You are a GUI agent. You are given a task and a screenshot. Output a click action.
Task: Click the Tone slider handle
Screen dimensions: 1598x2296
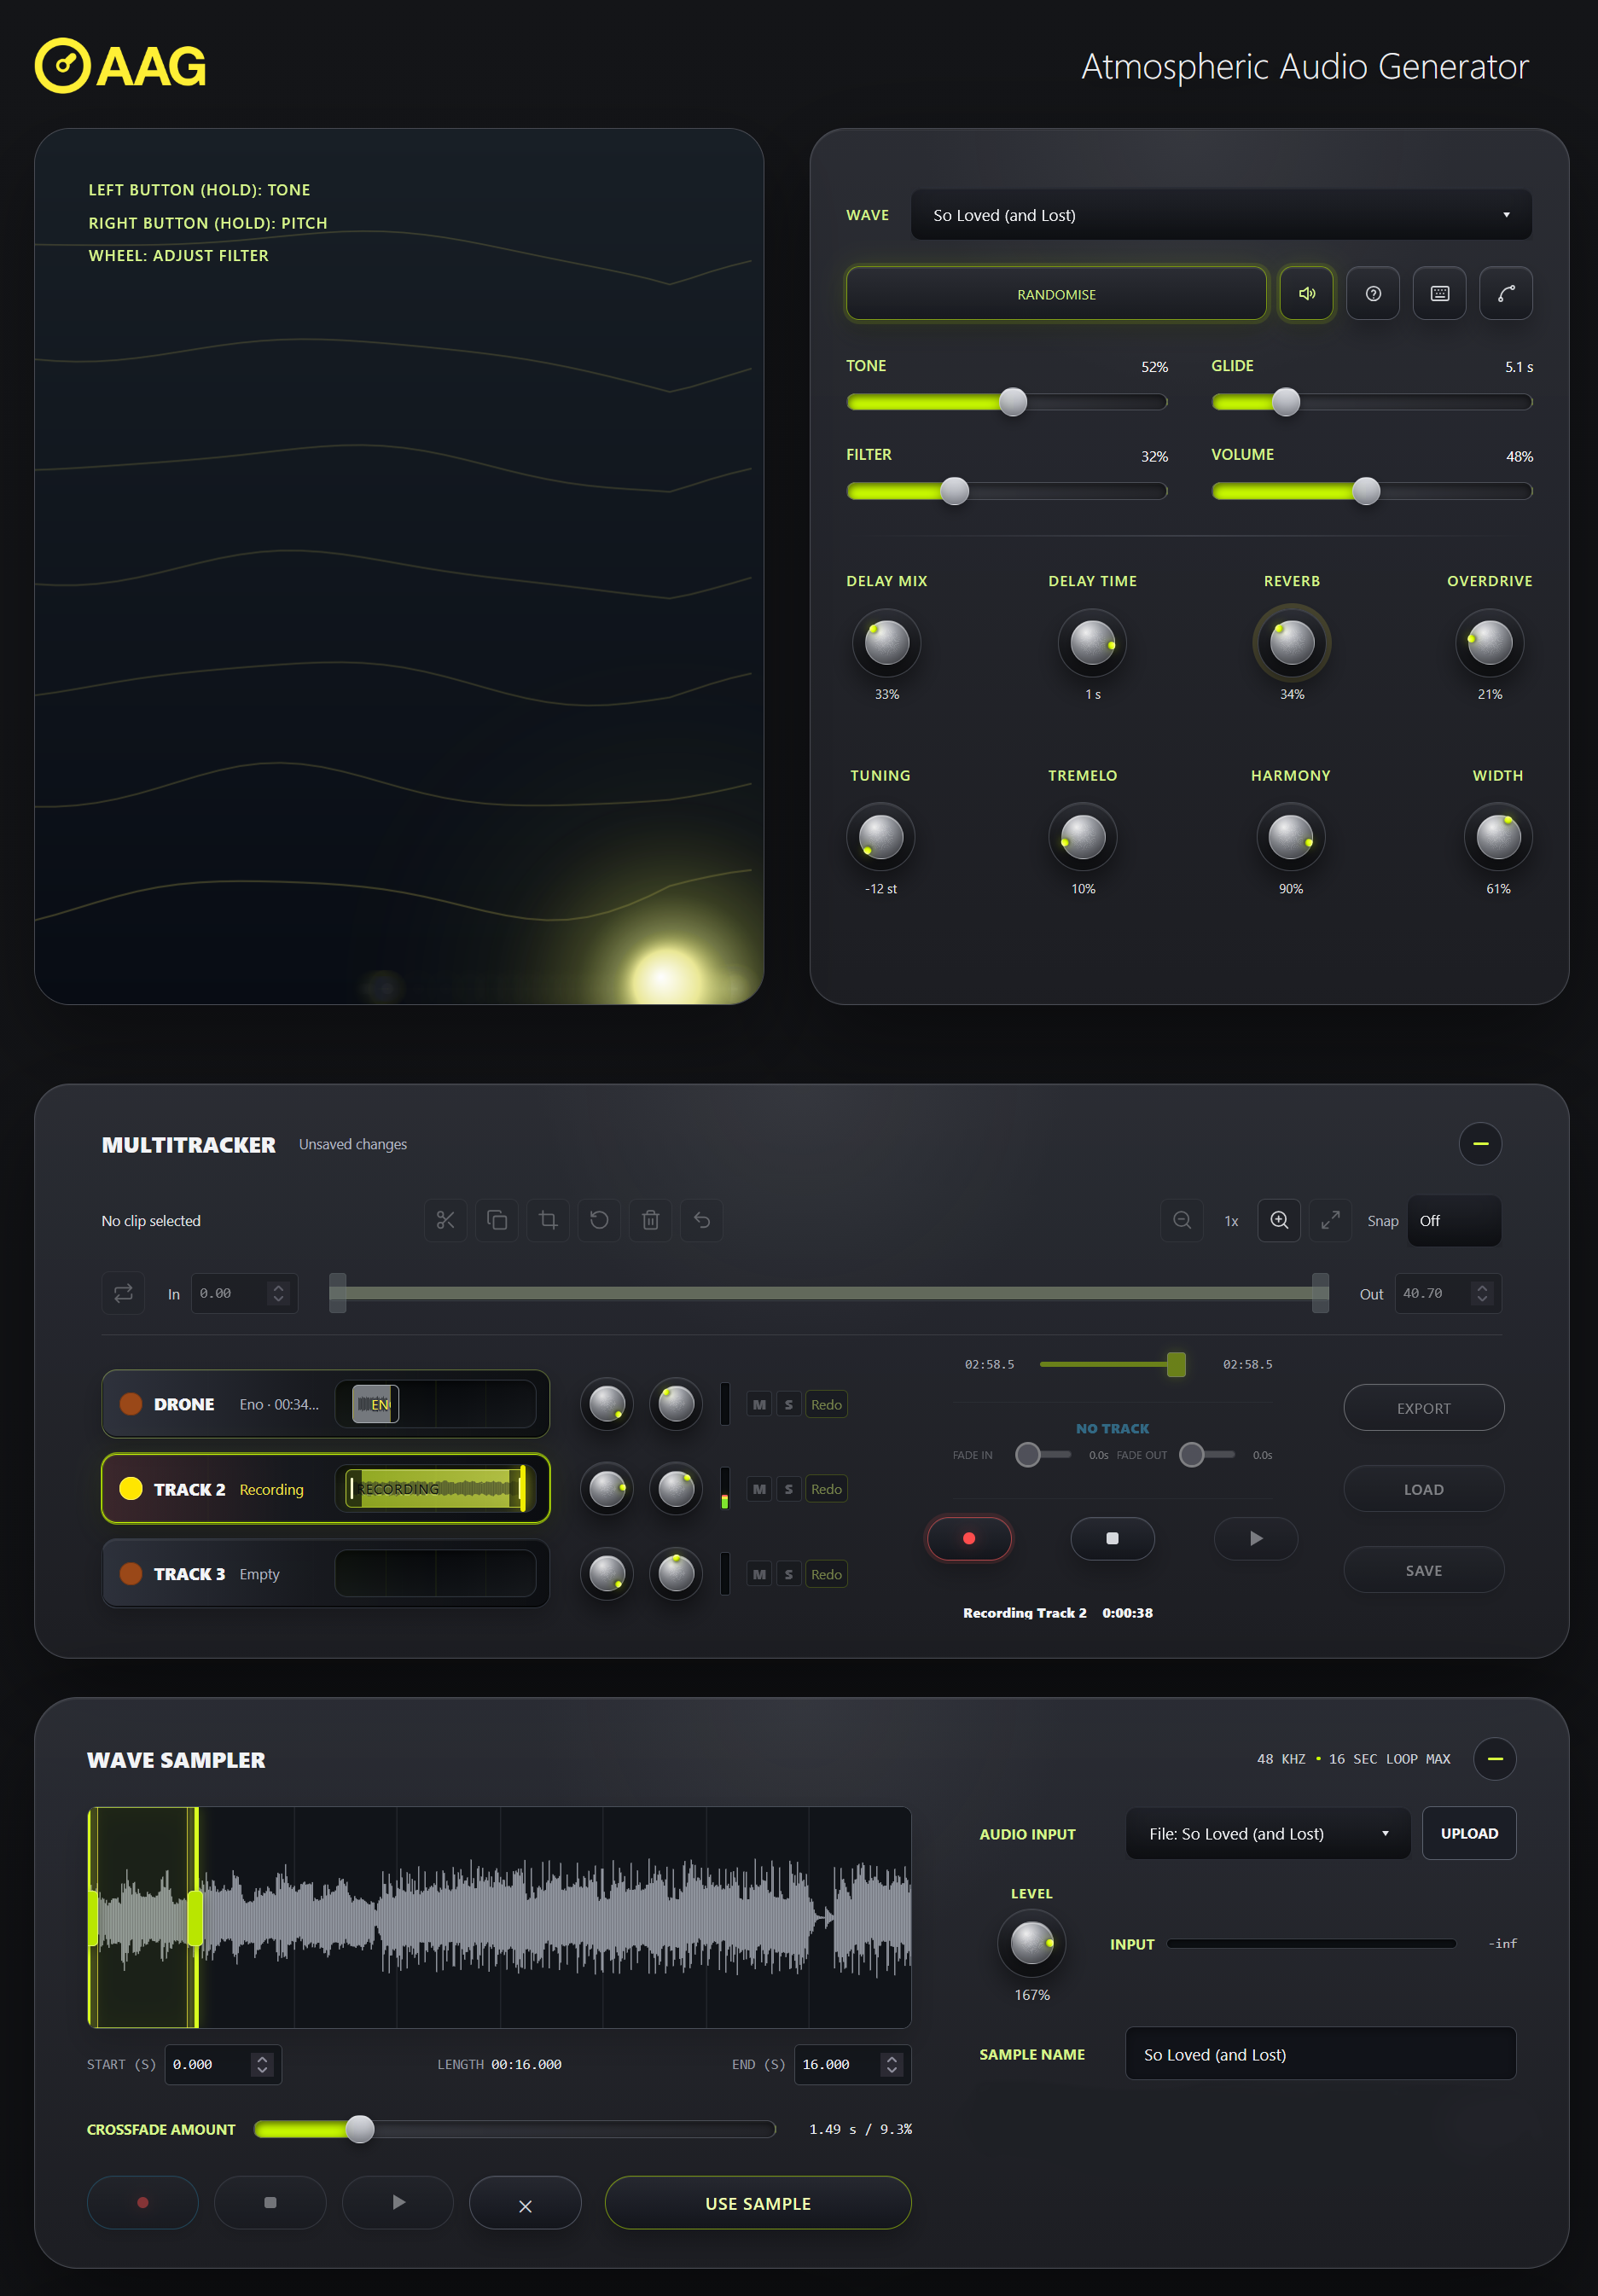pyautogui.click(x=1013, y=402)
